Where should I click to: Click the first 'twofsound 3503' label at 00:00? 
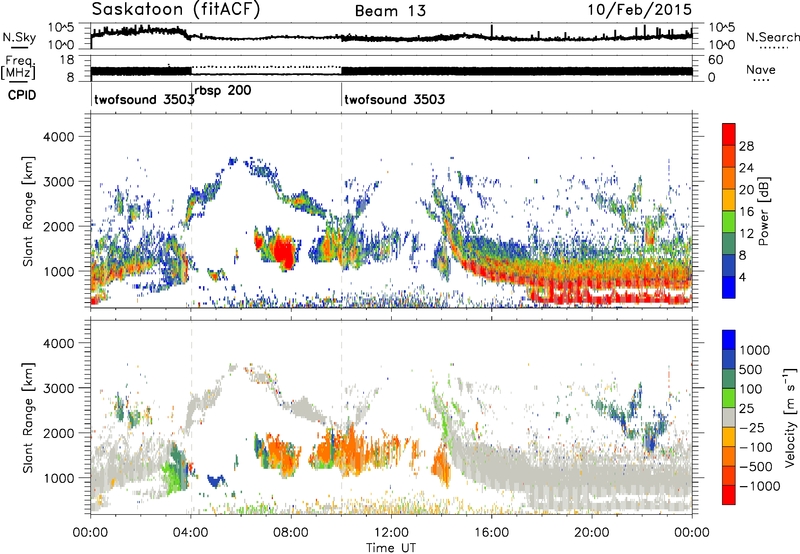(x=144, y=99)
